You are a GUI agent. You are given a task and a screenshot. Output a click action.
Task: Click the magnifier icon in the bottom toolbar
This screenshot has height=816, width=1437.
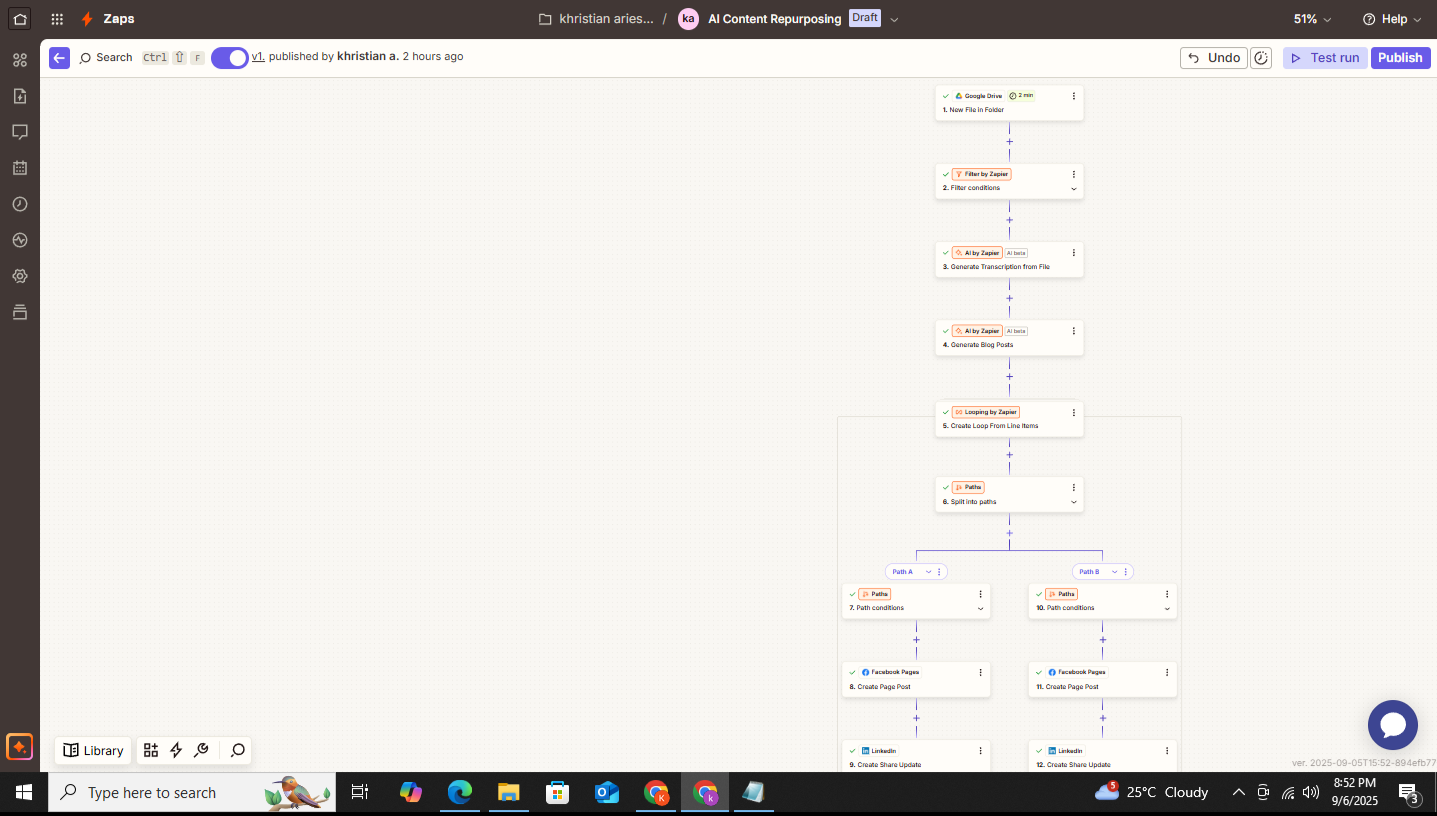[238, 750]
